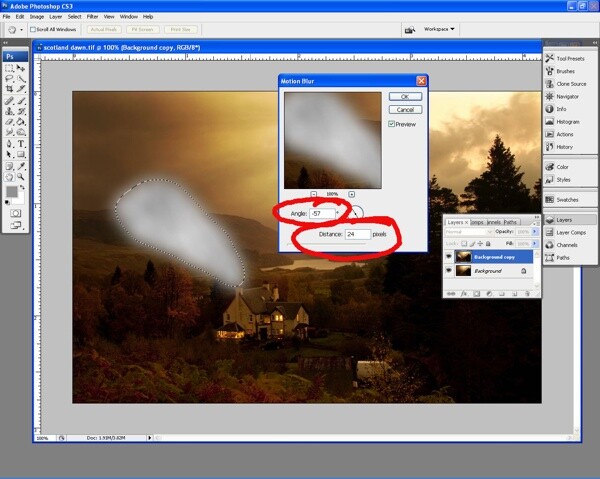Open the layer blending mode dropdown
The height and width of the screenshot is (479, 600).
469,232
